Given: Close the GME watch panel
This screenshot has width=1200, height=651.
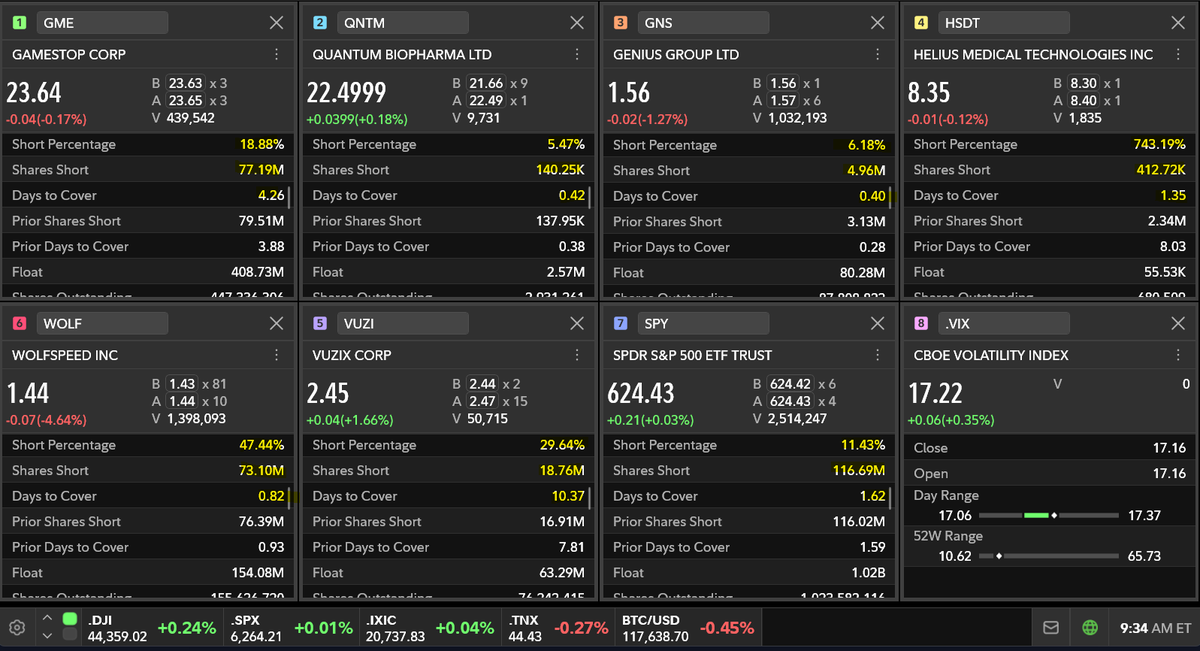Looking at the screenshot, I should 277,23.
